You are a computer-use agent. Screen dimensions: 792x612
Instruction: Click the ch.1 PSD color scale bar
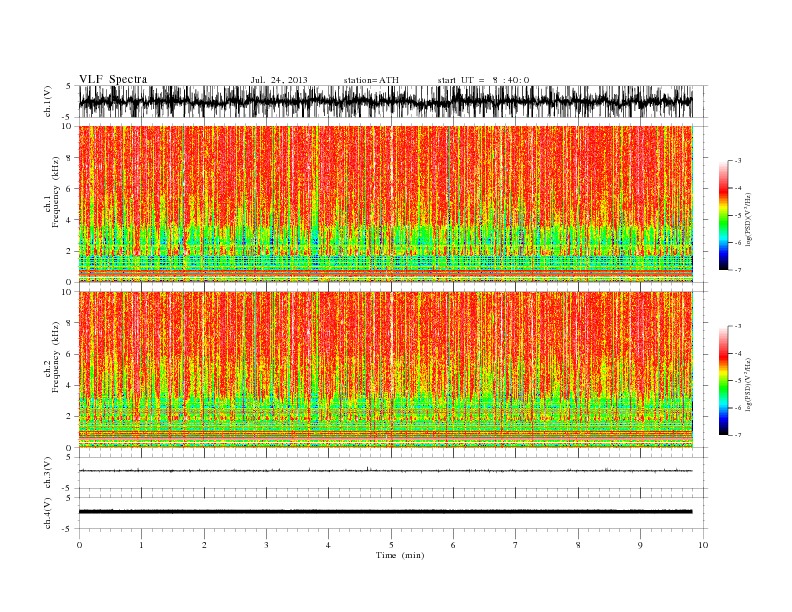(723, 215)
